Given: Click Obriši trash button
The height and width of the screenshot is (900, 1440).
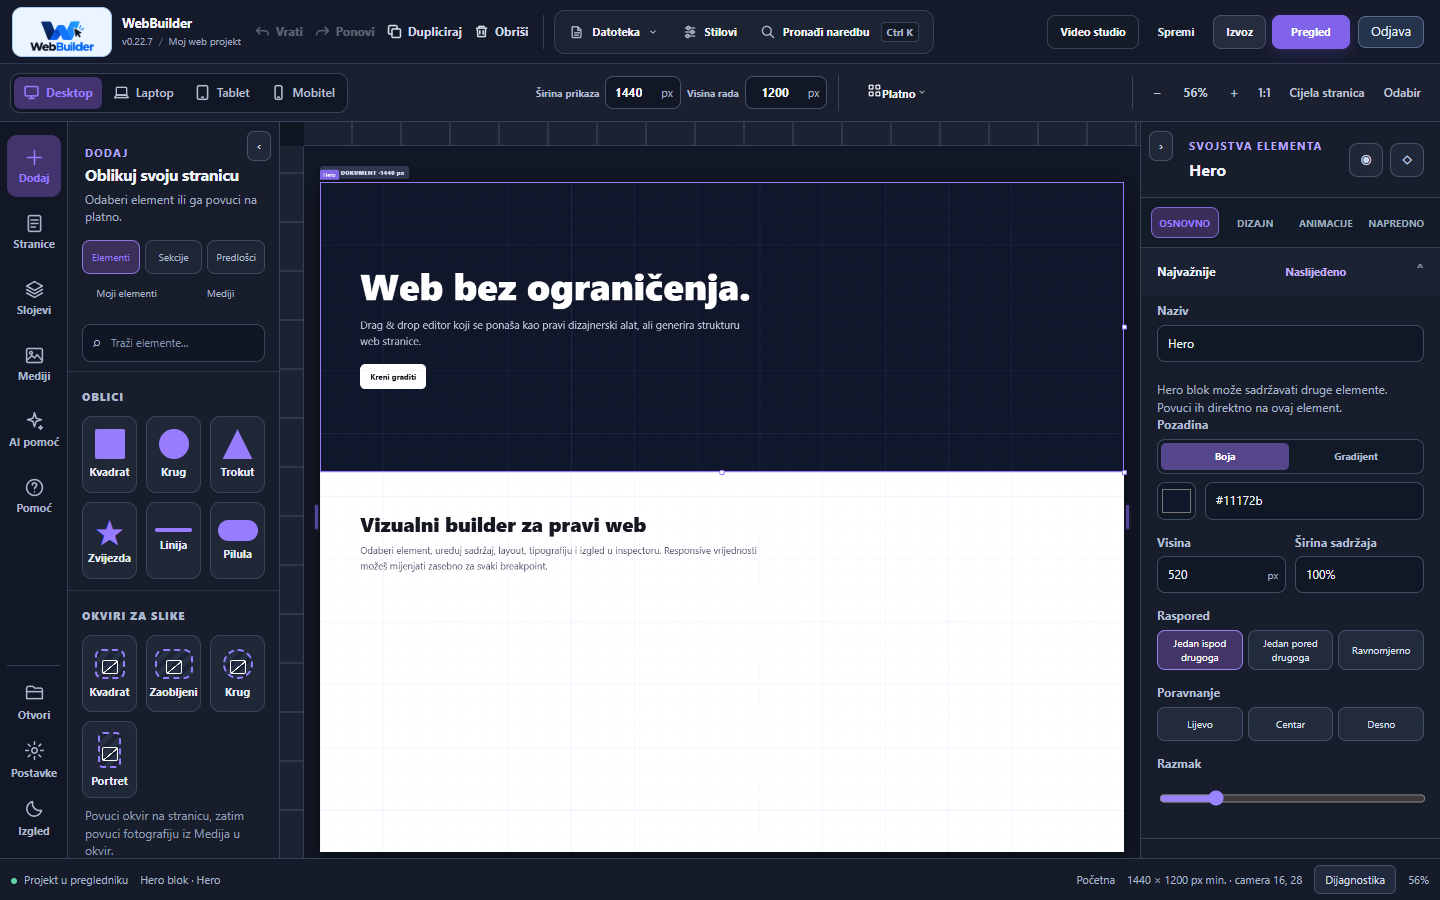Looking at the screenshot, I should (502, 32).
